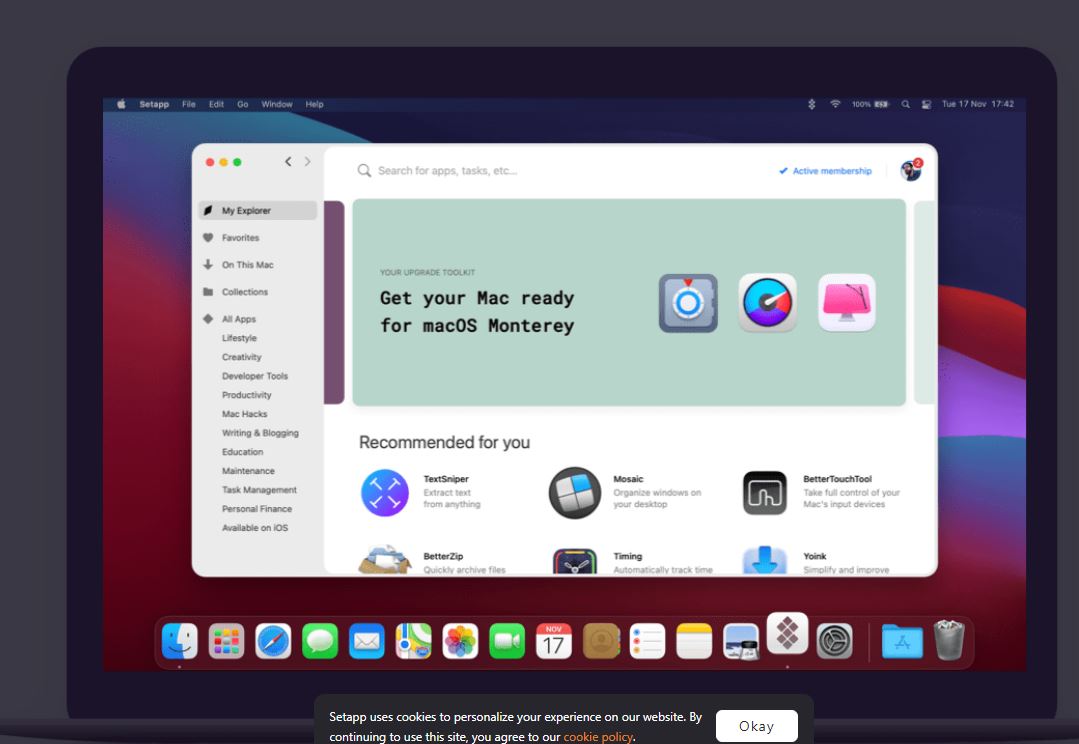The height and width of the screenshot is (744, 1079).
Task: Select the Education category
Action: [242, 451]
